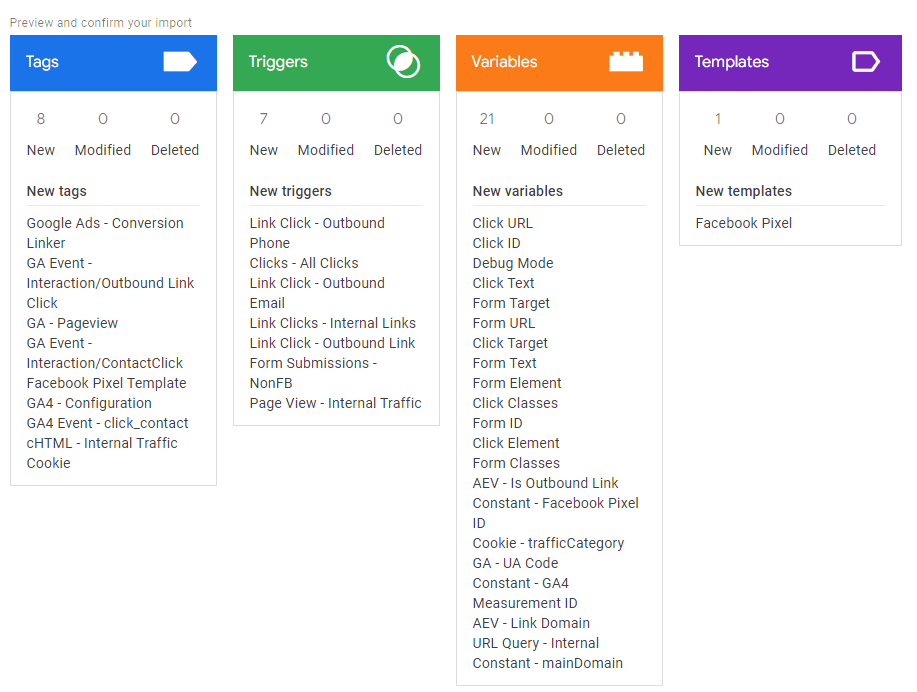Select the GA4 Event - click_contact tag
This screenshot has width=917, height=692.
(107, 423)
